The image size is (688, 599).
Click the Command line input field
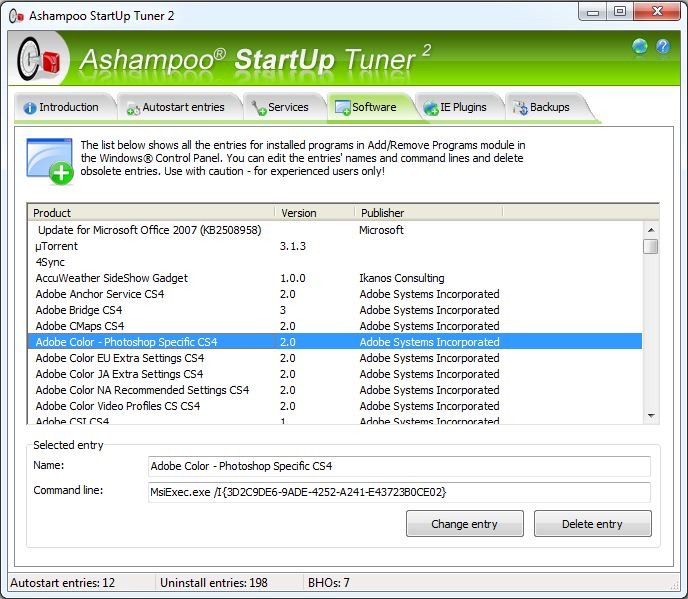[399, 492]
